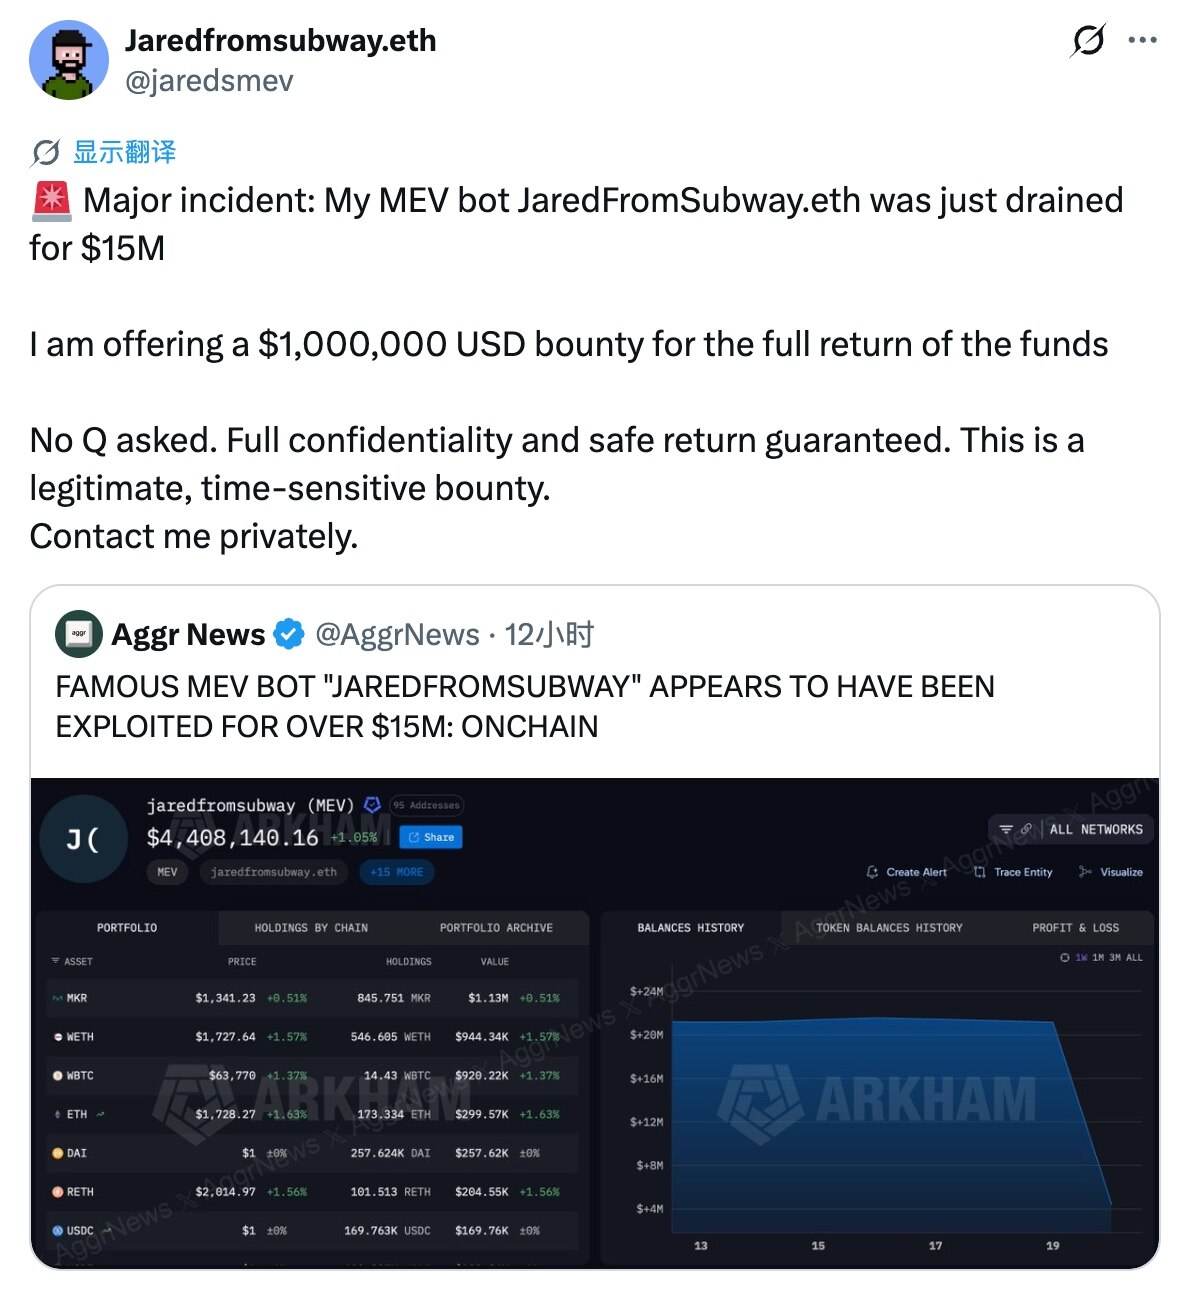Open the three-dot more options menu
Viewport: 1188px width, 1290px height.
click(x=1142, y=40)
